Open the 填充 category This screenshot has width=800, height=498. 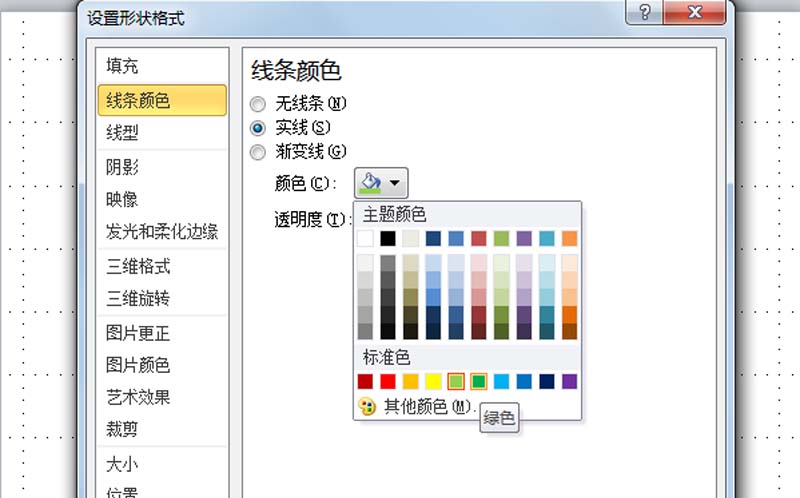[x=162, y=66]
